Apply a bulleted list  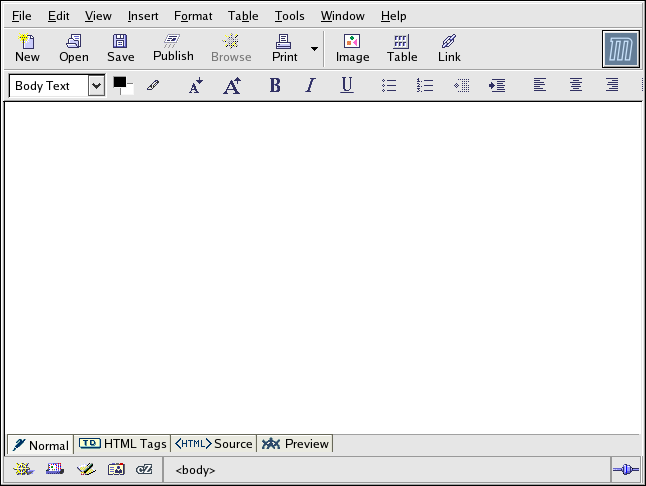[x=389, y=86]
